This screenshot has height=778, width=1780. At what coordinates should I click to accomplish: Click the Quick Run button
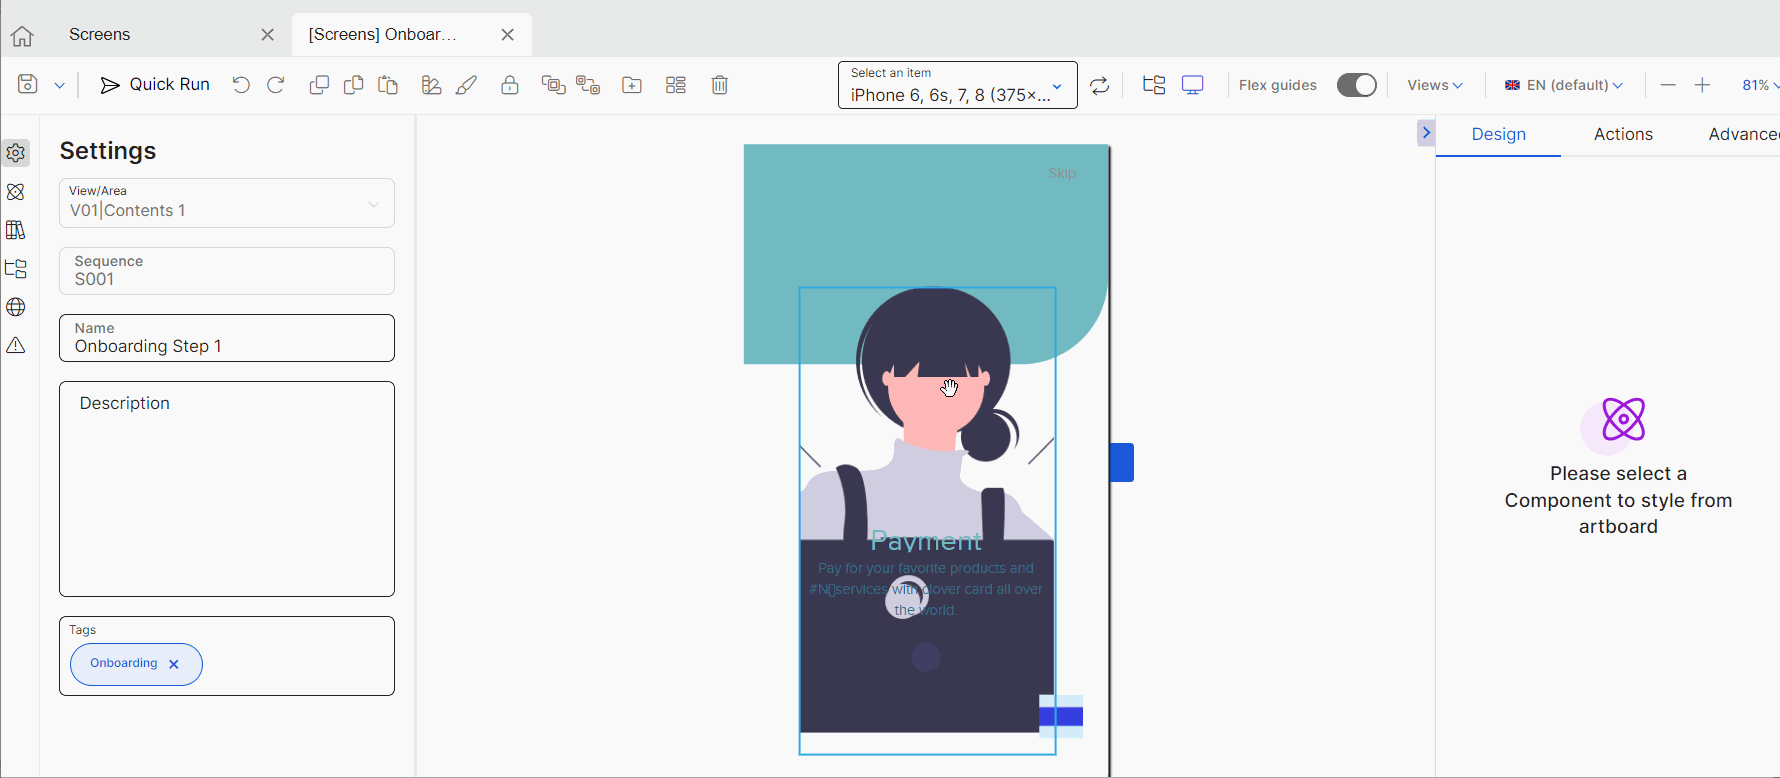(155, 85)
